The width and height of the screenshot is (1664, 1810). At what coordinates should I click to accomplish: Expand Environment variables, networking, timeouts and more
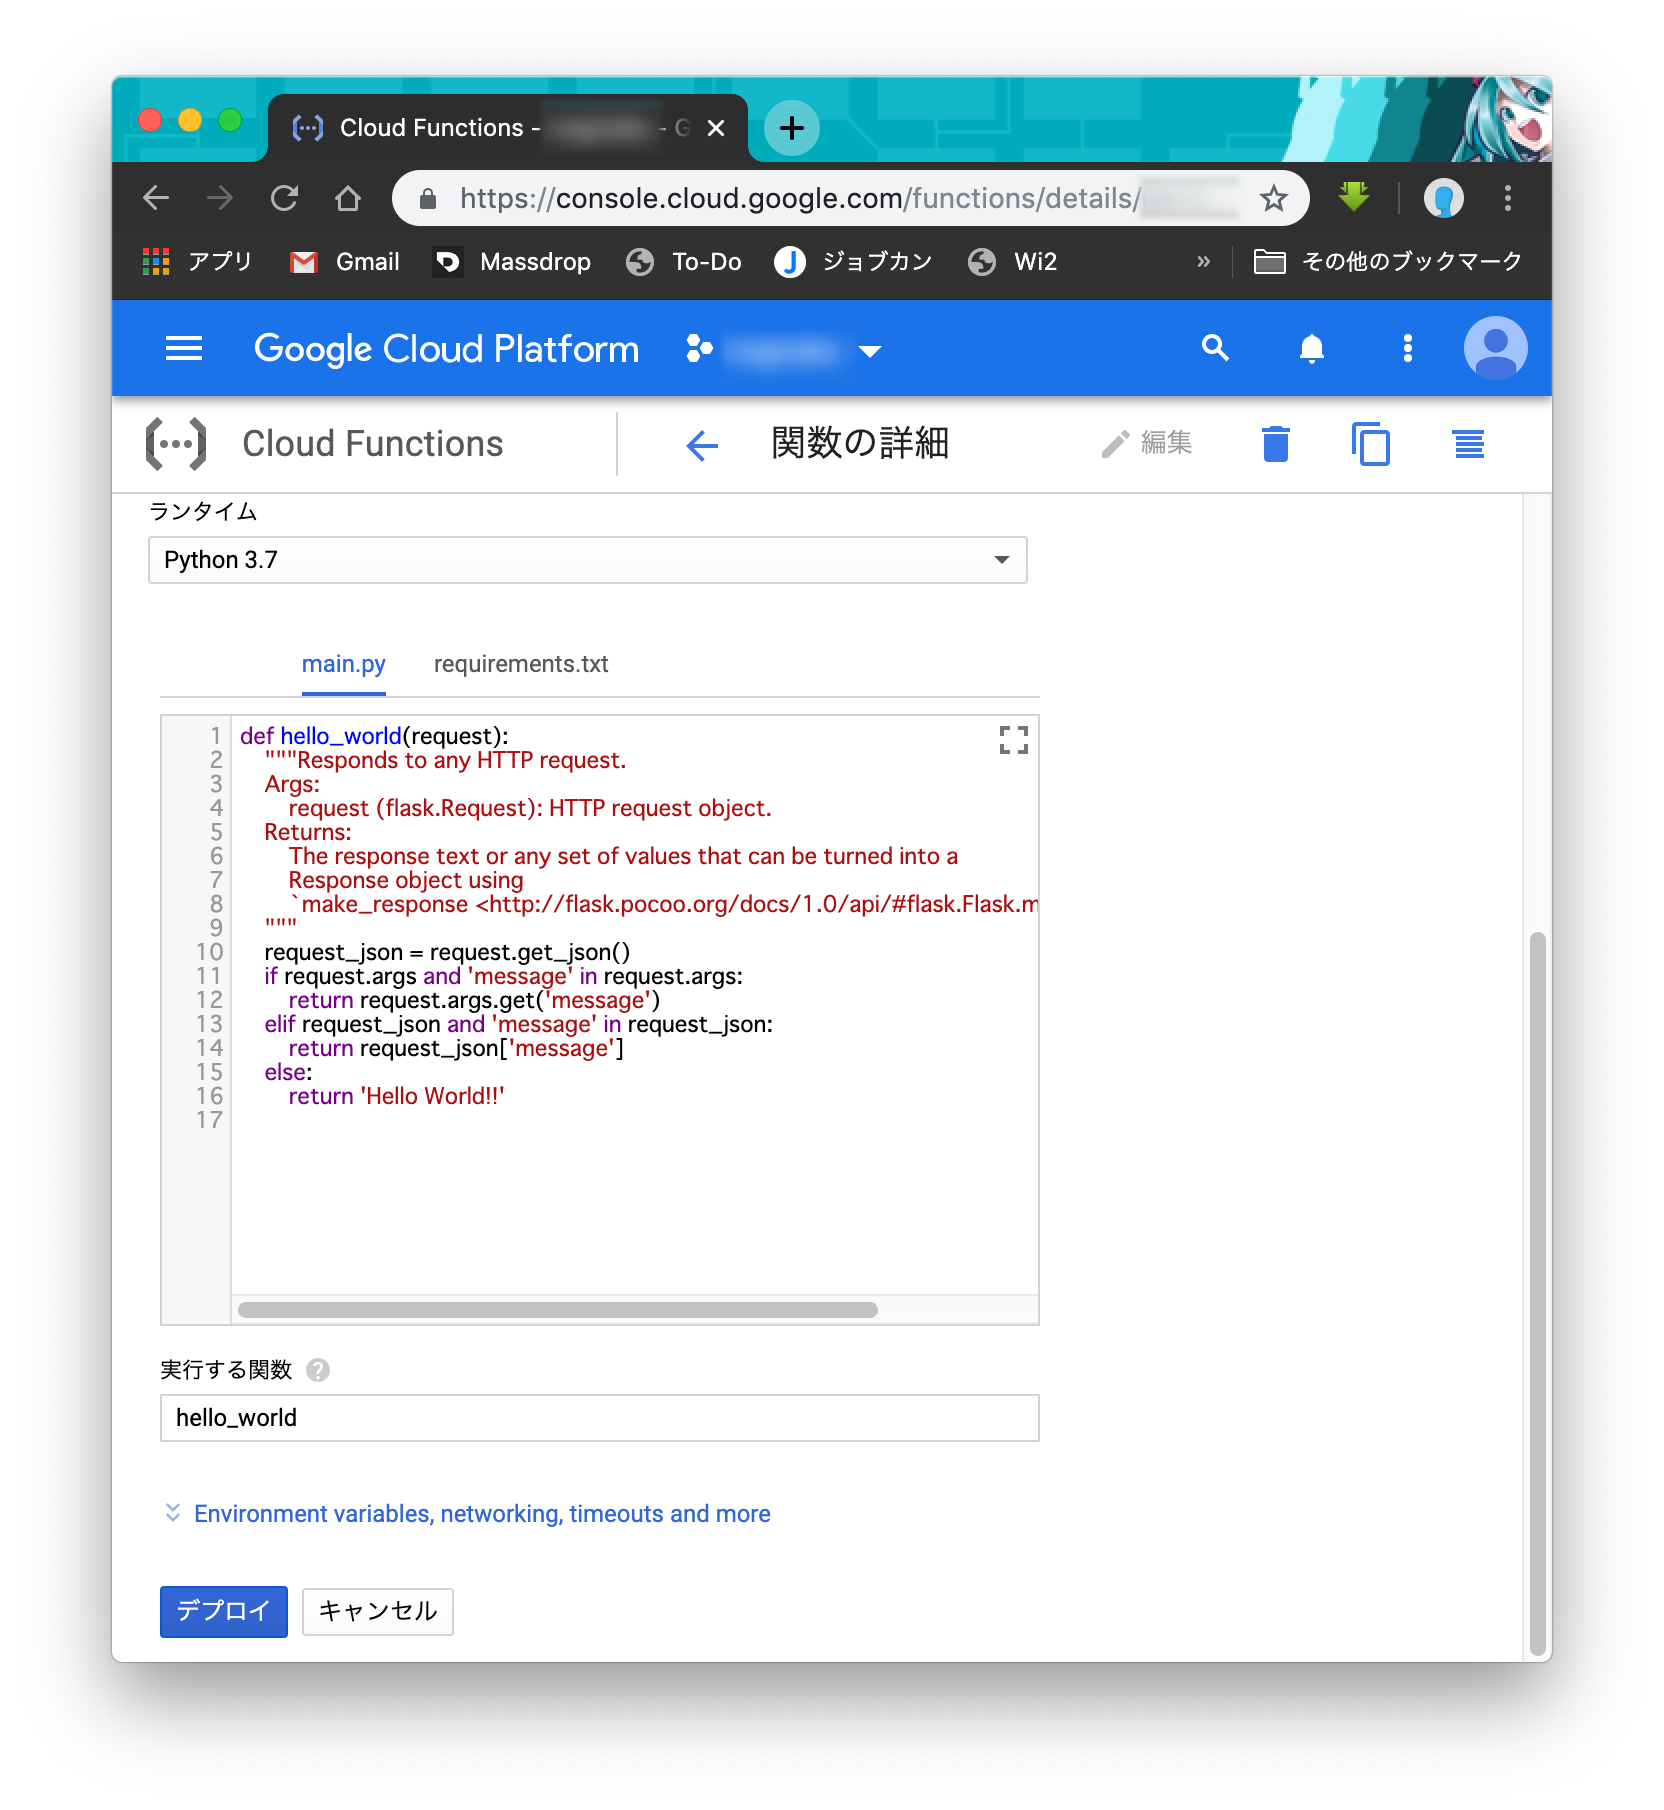pos(482,1513)
